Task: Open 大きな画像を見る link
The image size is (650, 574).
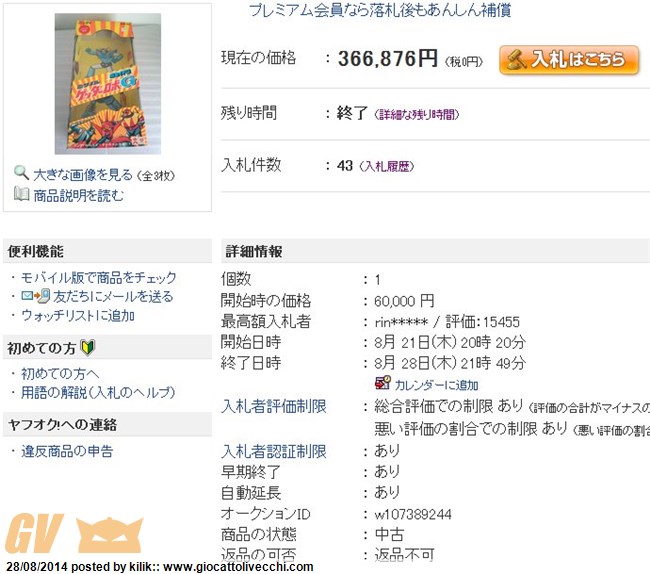Action: point(83,175)
